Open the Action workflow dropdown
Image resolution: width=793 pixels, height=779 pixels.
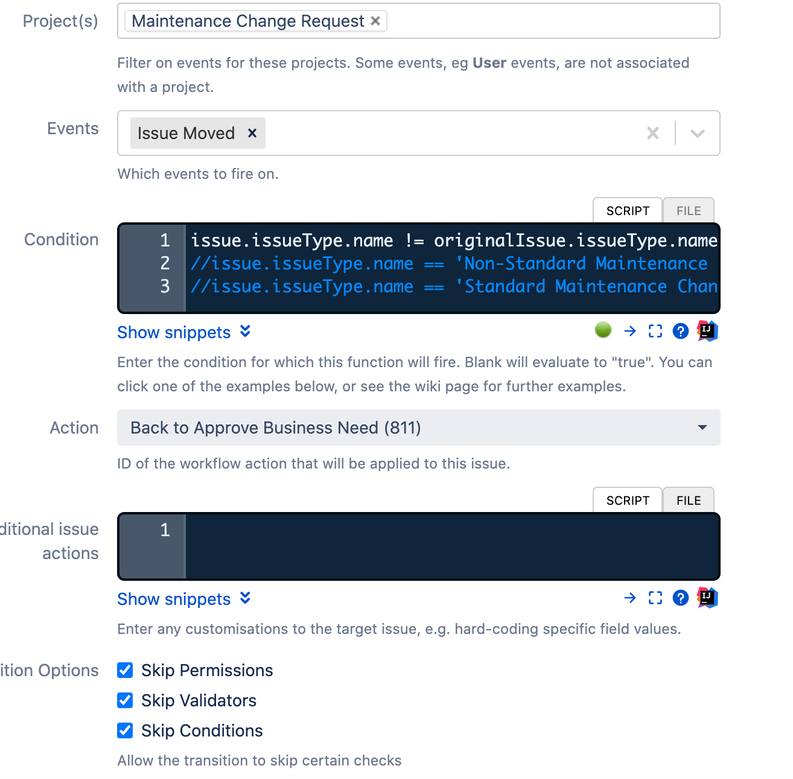tap(419, 427)
